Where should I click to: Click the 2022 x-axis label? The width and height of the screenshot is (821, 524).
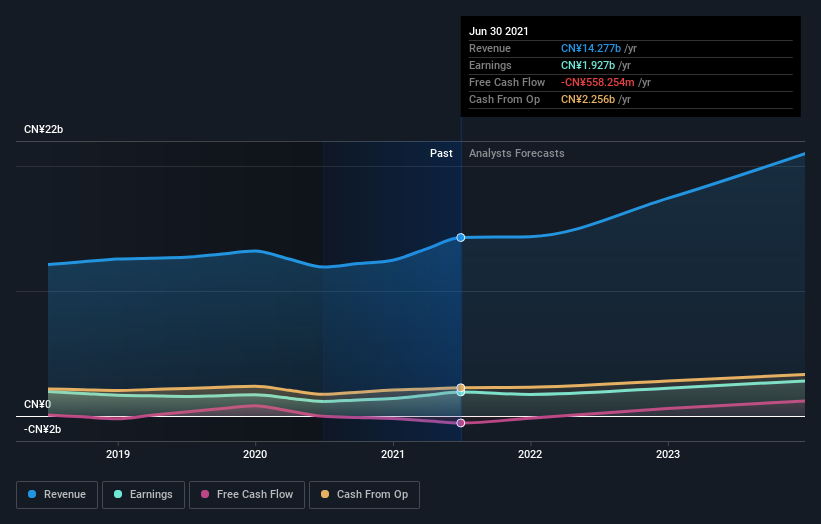coord(530,454)
